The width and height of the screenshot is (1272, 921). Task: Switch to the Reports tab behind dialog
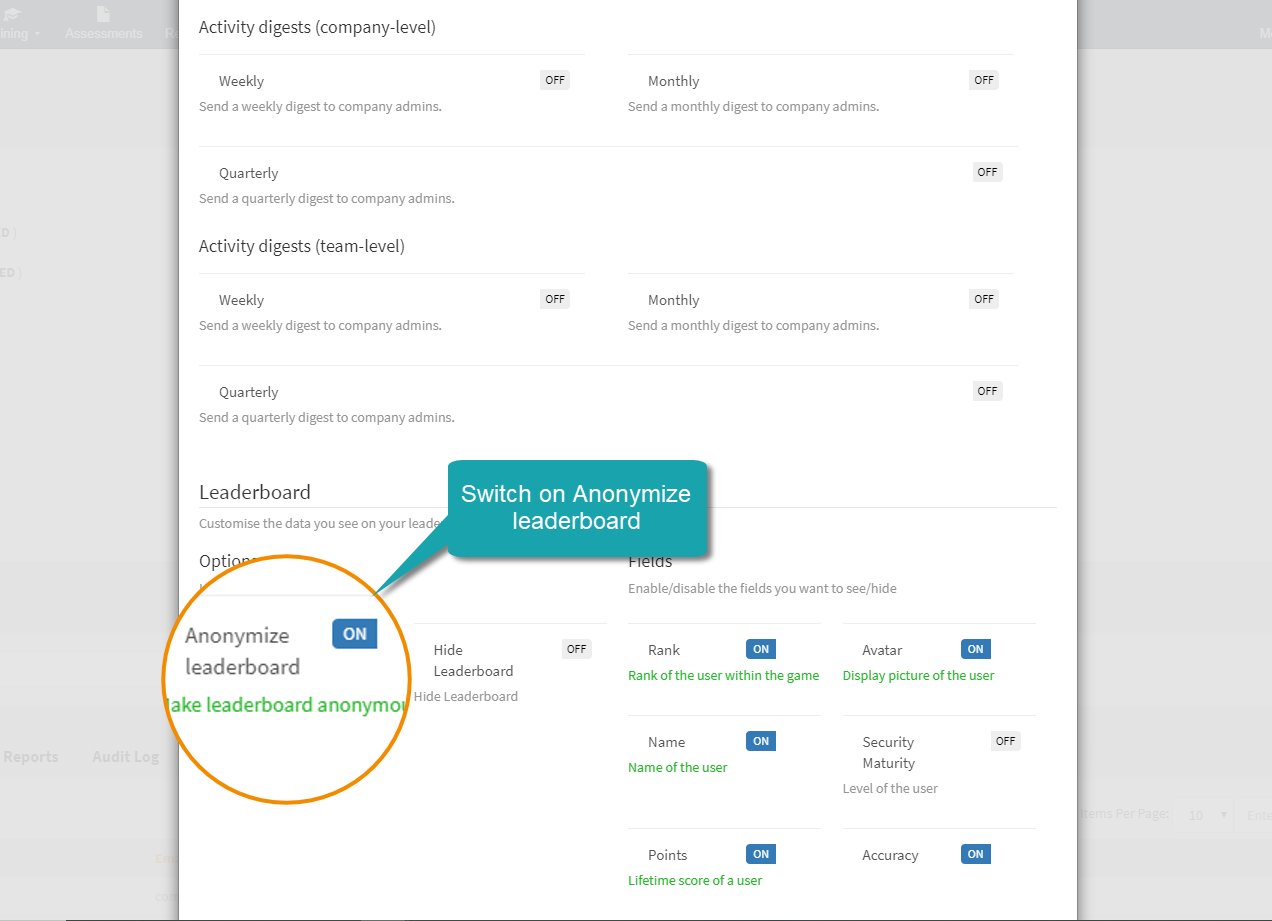click(30, 757)
